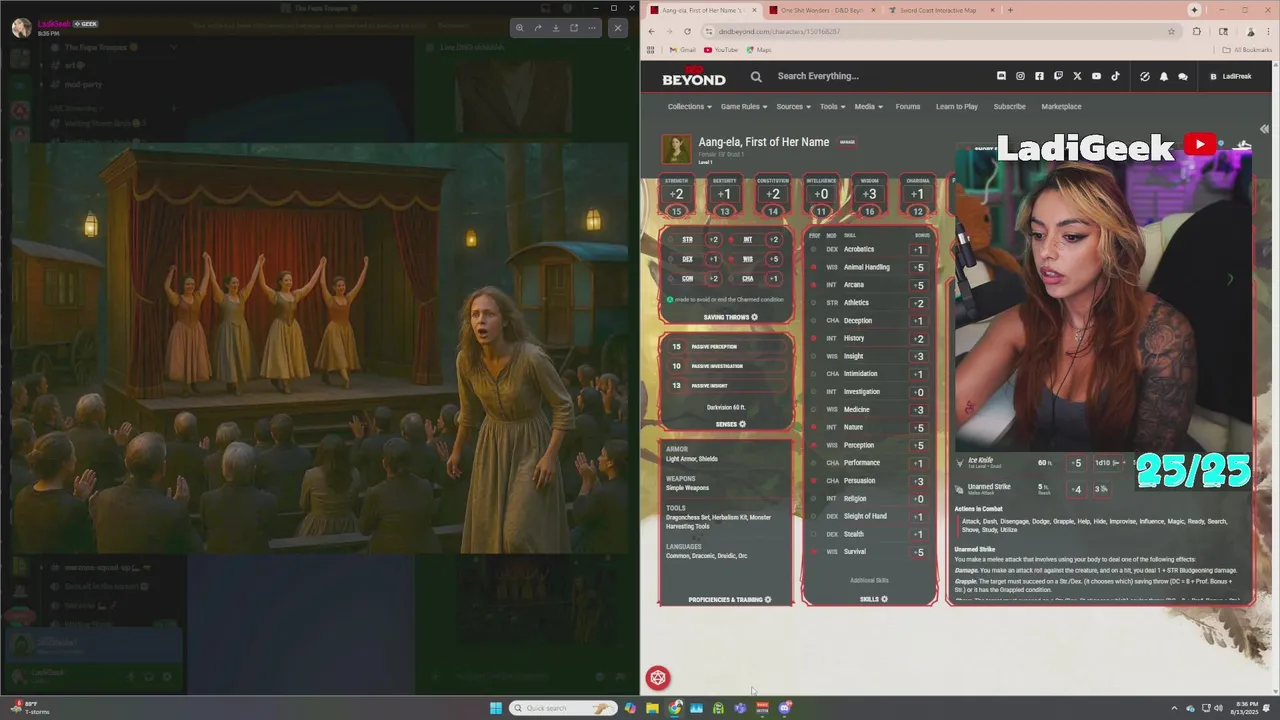
Task: Open the Forums menu link
Action: click(x=908, y=106)
